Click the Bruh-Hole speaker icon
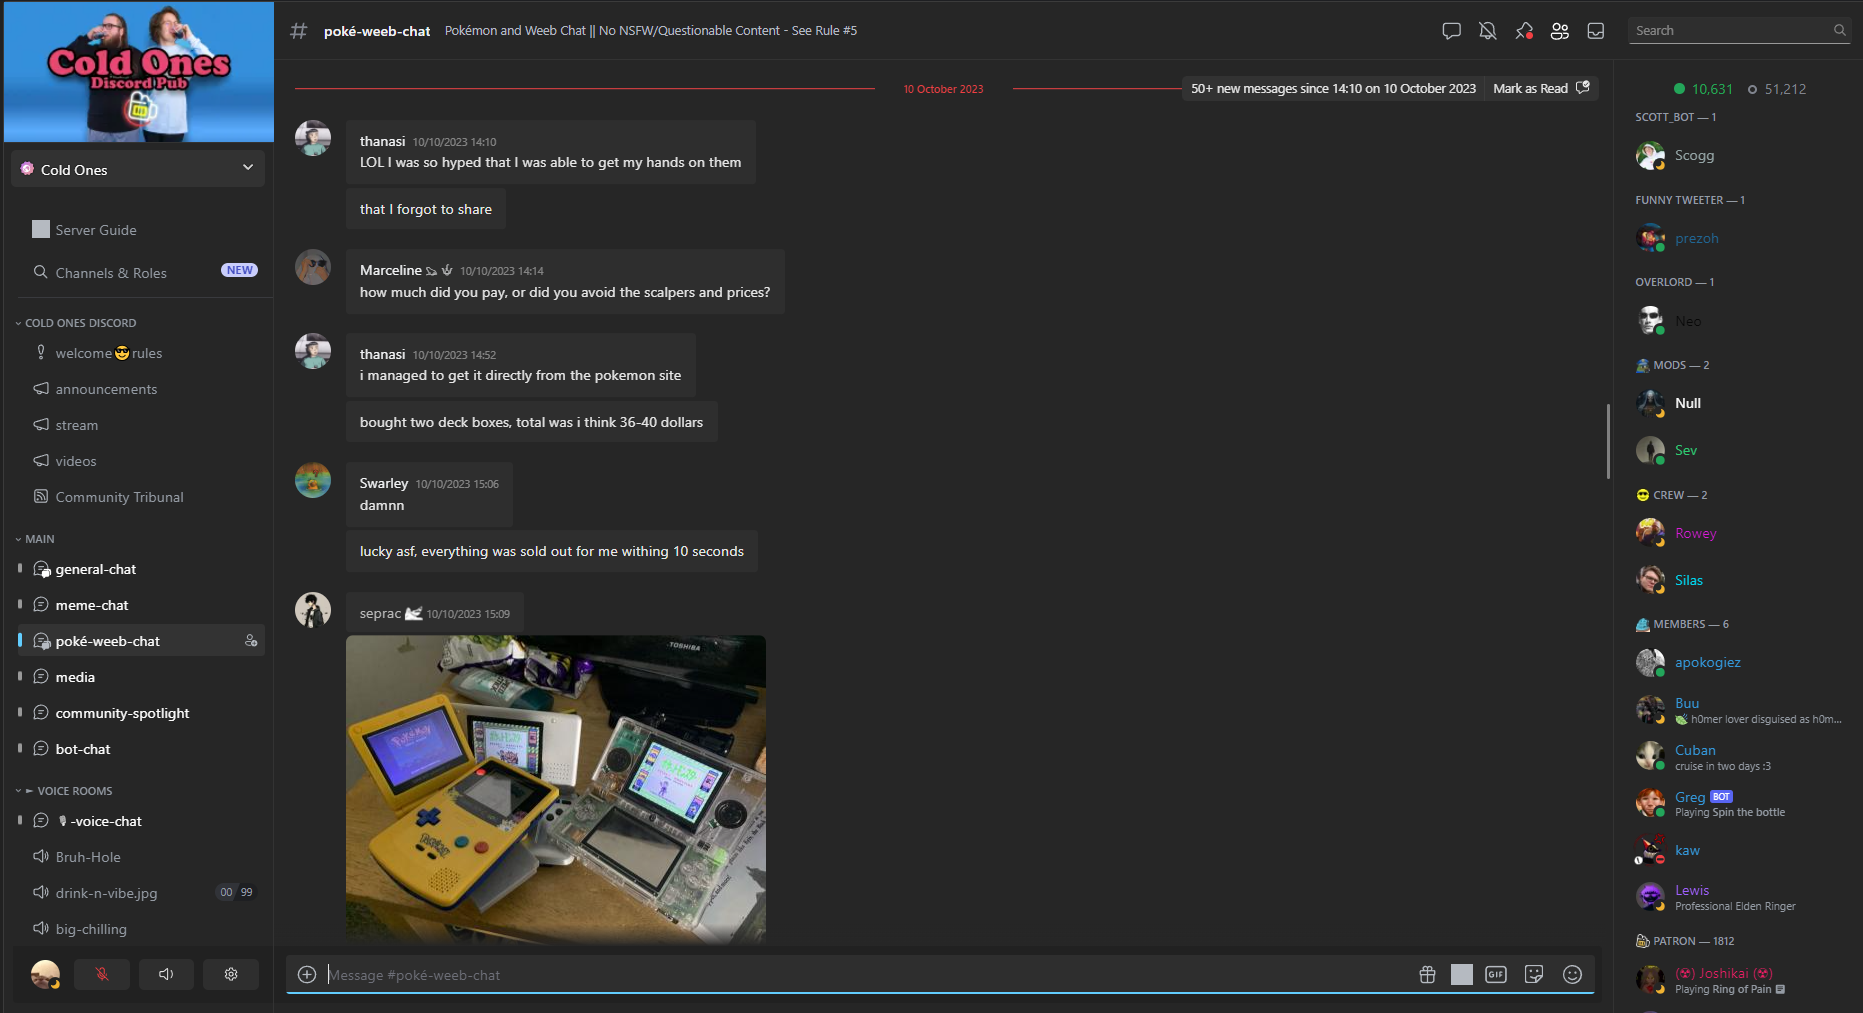This screenshot has width=1863, height=1013. pos(41,857)
